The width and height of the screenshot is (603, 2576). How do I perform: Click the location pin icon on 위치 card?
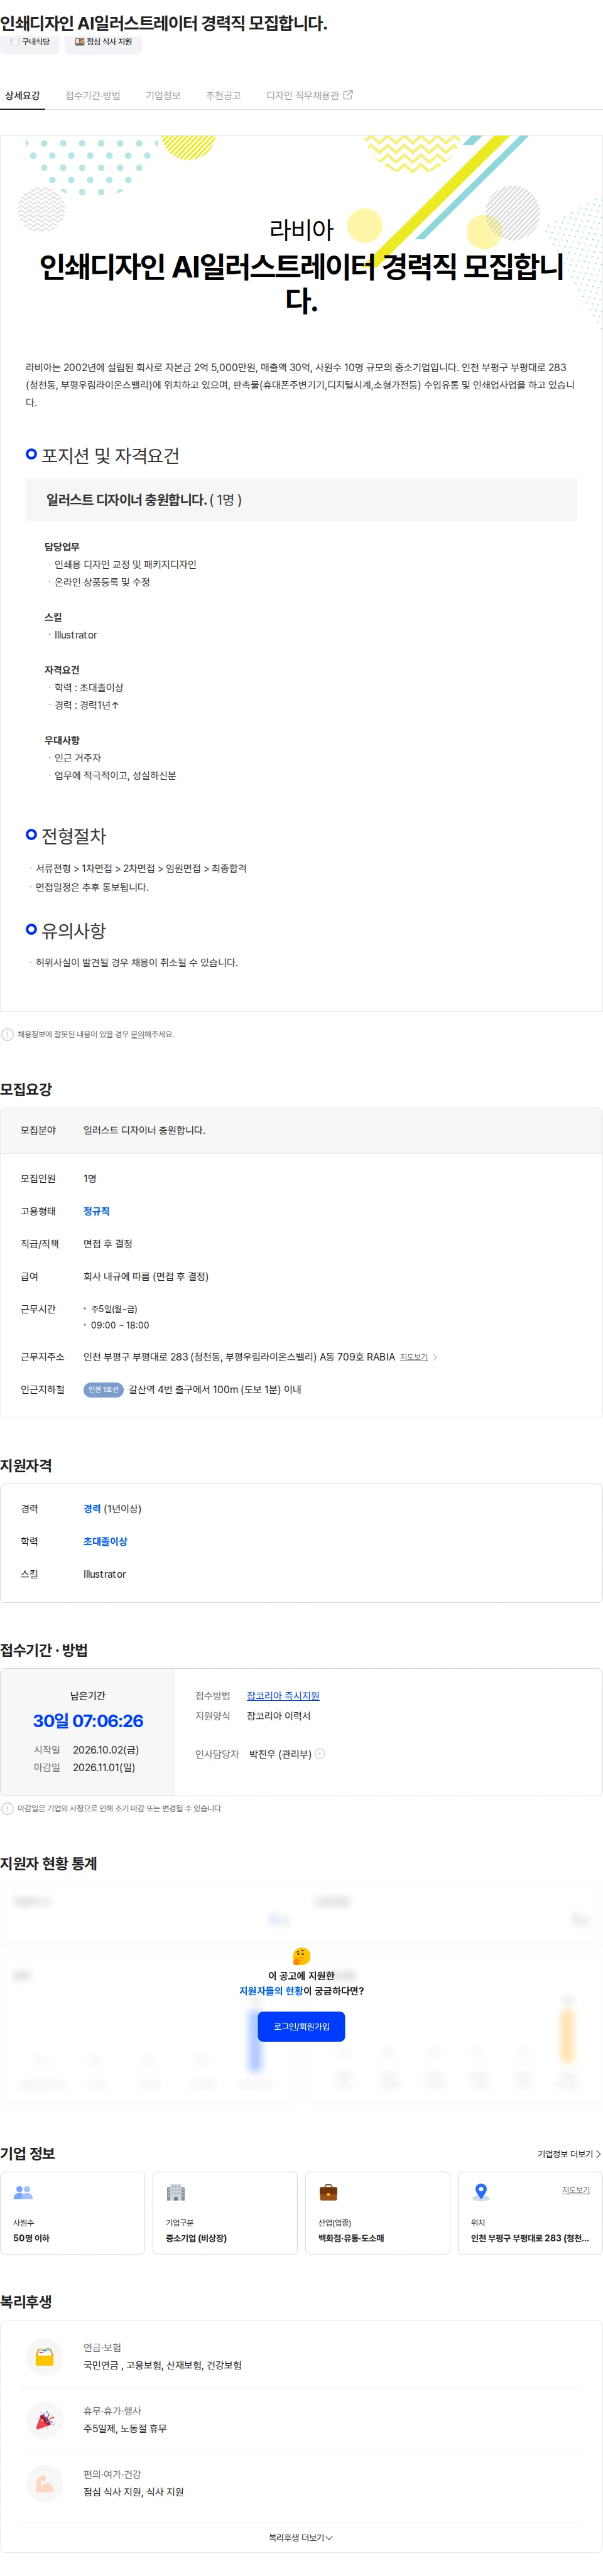pyautogui.click(x=481, y=2192)
